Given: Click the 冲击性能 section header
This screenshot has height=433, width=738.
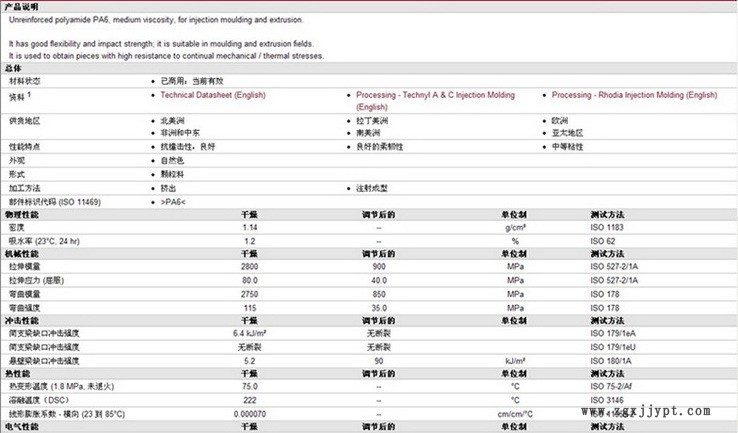Looking at the screenshot, I should (21, 320).
